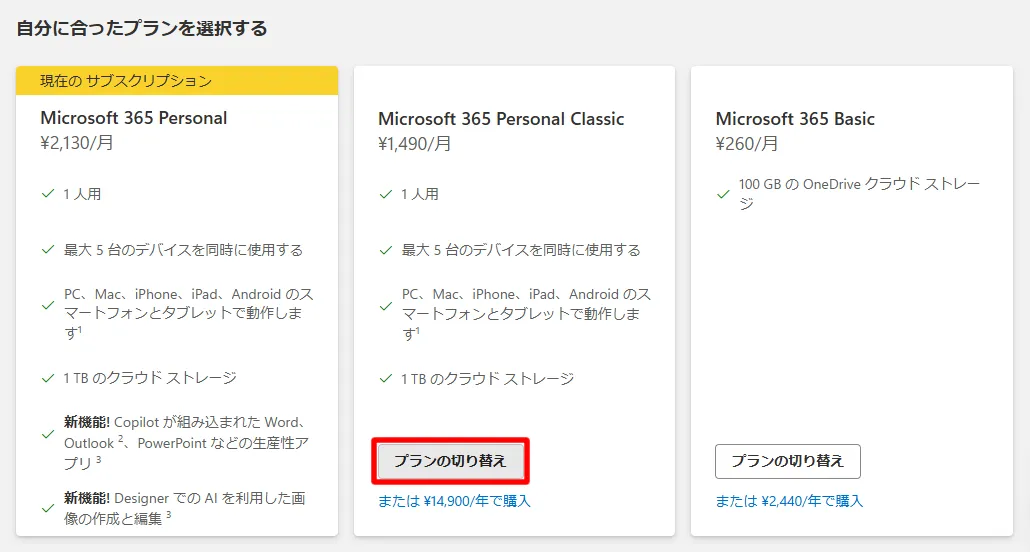Image resolution: width=1030 pixels, height=552 pixels.
Task: Select the Microsoft 365 Basic title
Action: 795,119
